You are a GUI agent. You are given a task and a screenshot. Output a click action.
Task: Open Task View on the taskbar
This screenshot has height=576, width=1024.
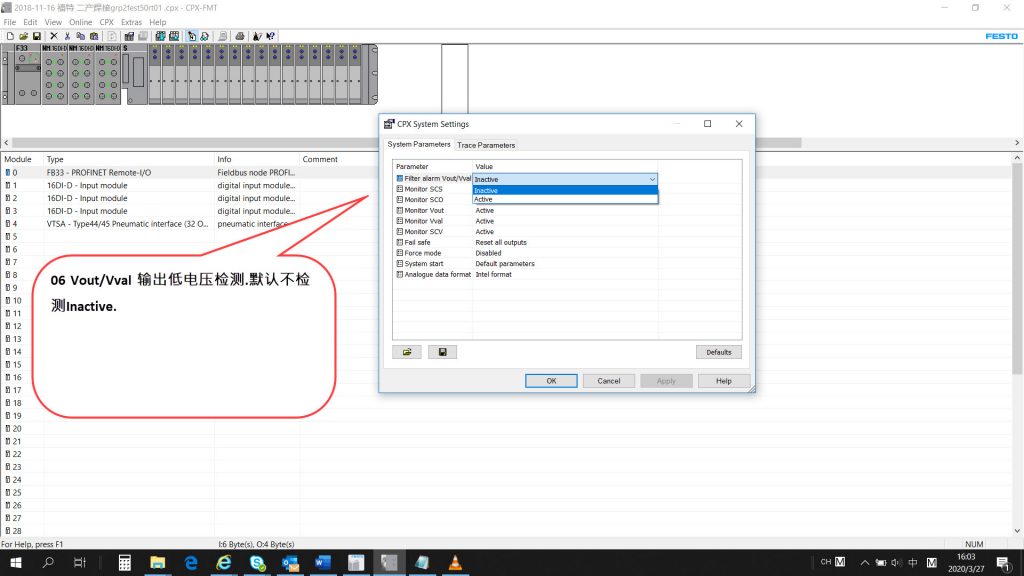tap(80, 562)
